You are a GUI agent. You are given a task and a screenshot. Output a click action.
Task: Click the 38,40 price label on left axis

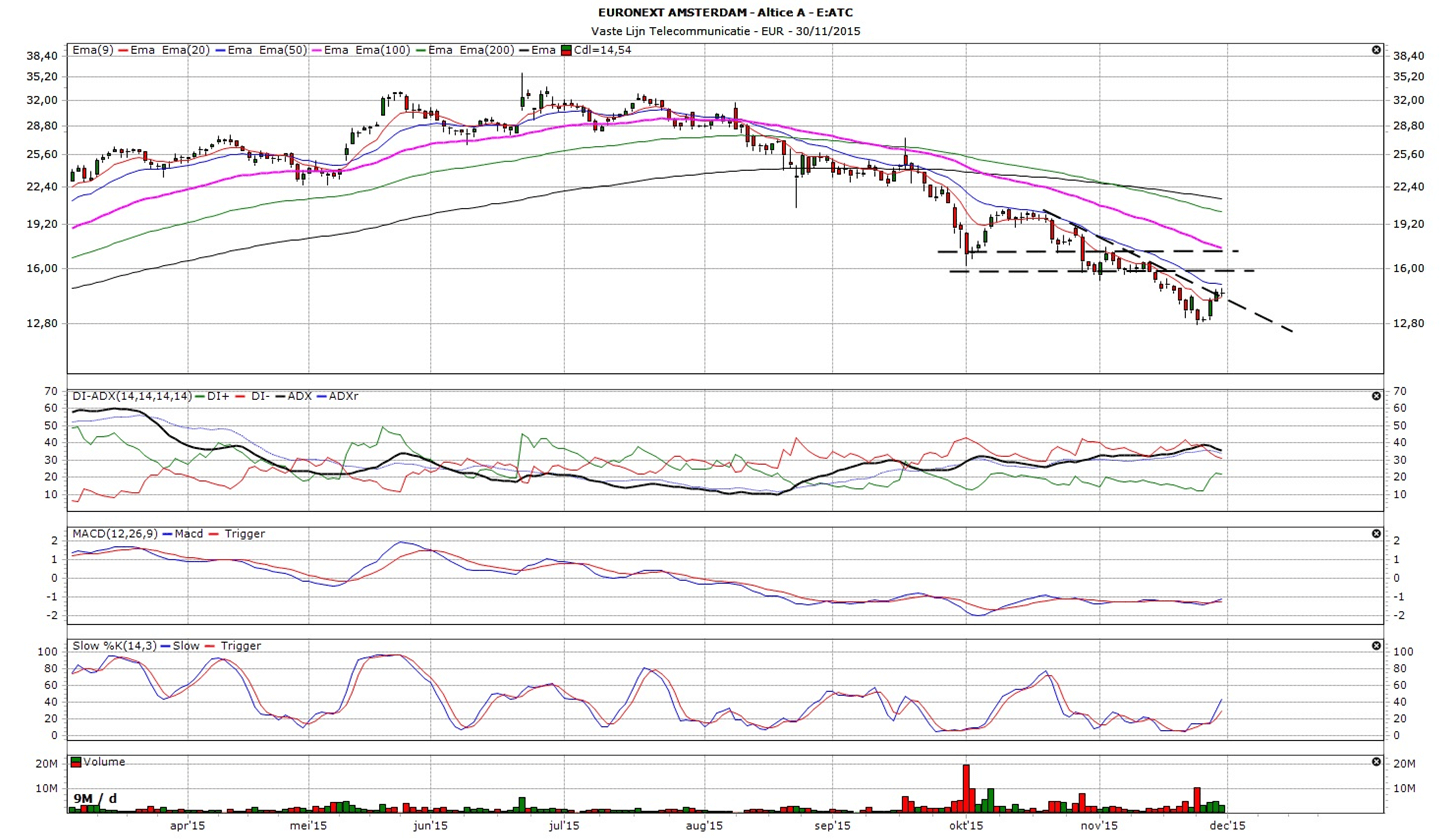coord(42,56)
